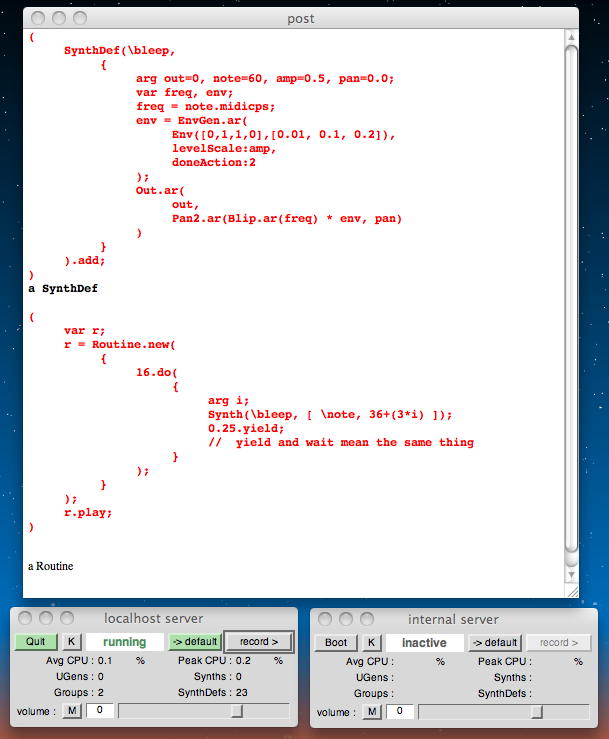
Task: Set internal server as default
Action: [x=495, y=642]
